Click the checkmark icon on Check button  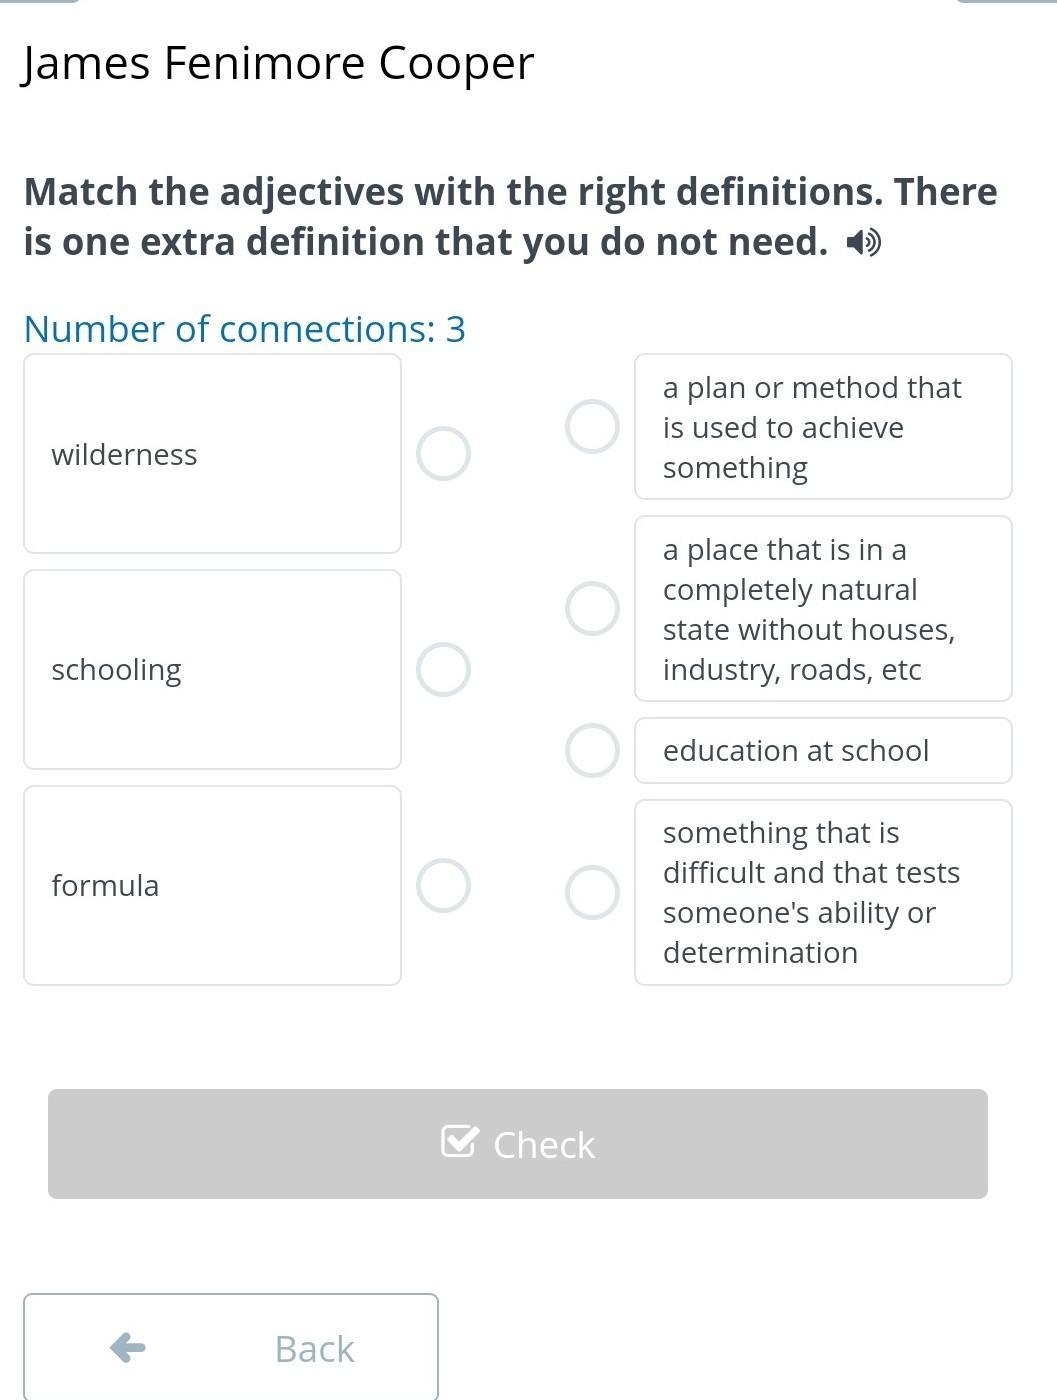tap(459, 1141)
